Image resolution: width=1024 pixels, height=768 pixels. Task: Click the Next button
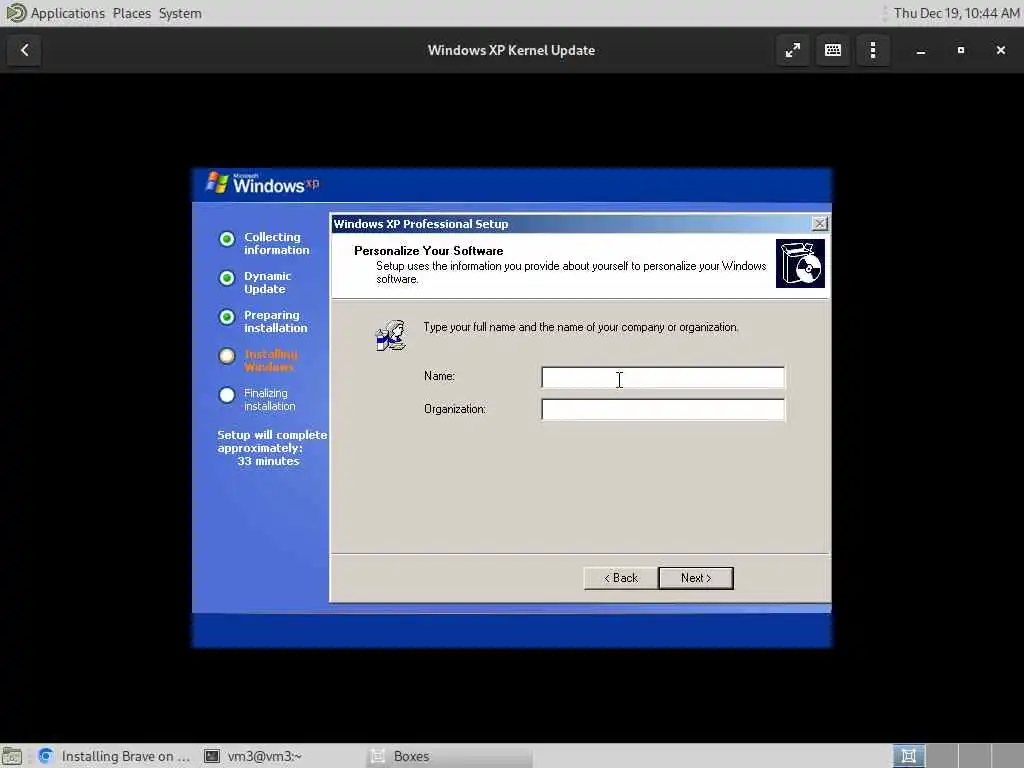point(696,578)
